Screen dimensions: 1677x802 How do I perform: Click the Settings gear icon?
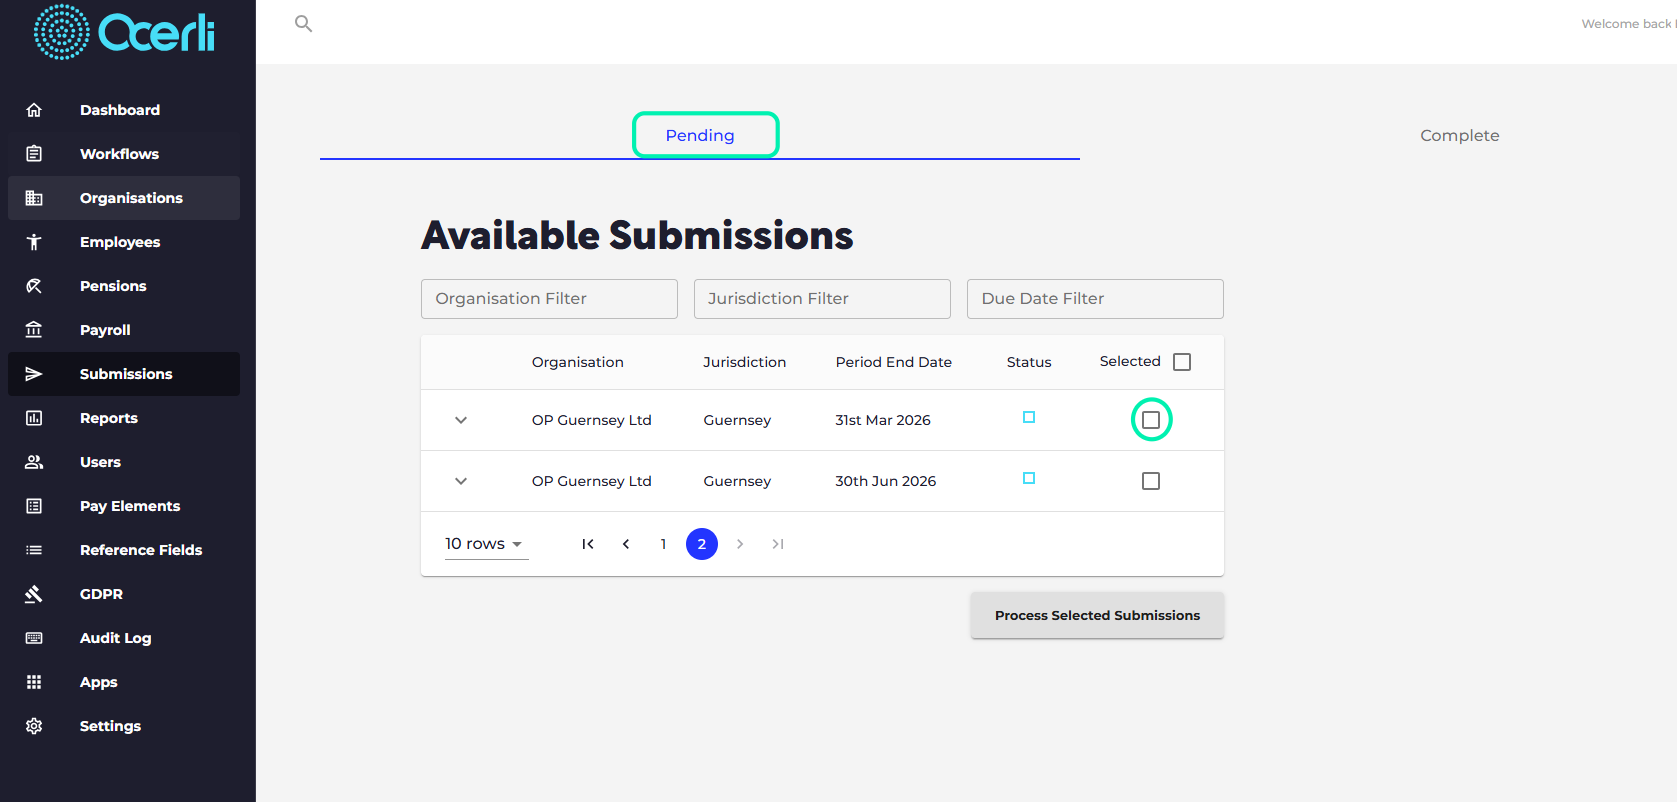click(x=34, y=726)
